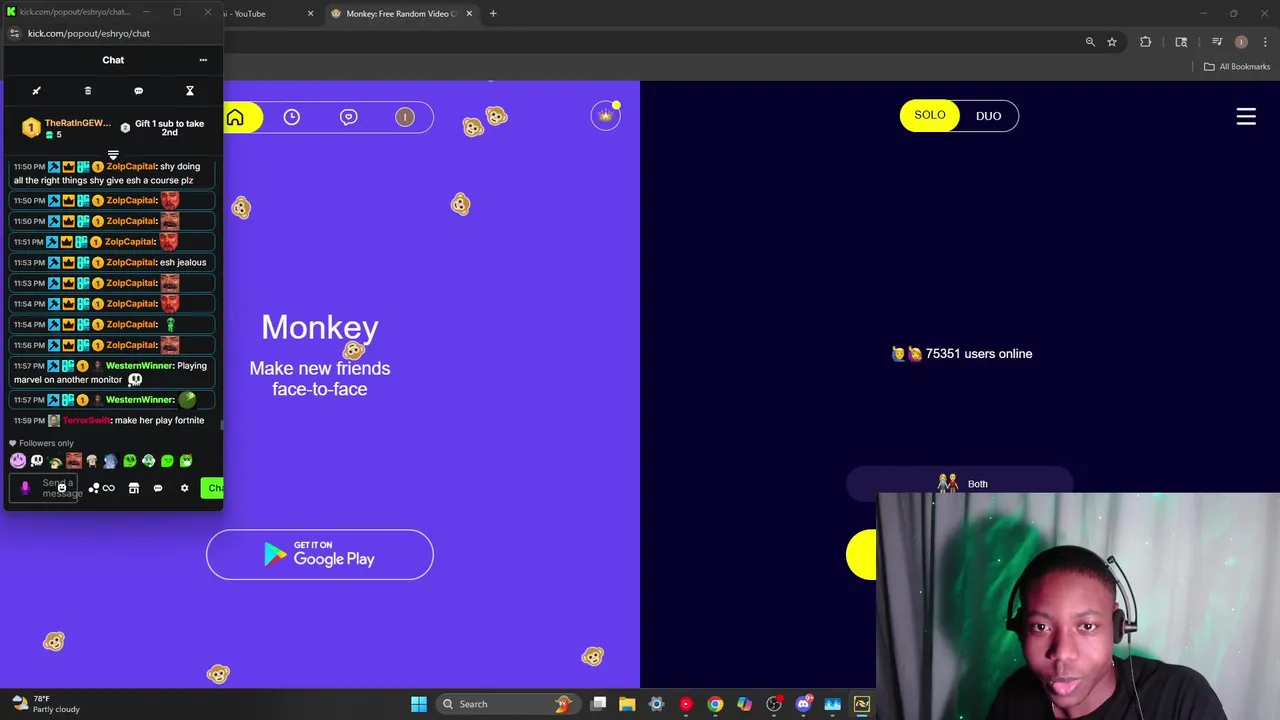Click the Chrome profile avatar

pyautogui.click(x=1241, y=42)
